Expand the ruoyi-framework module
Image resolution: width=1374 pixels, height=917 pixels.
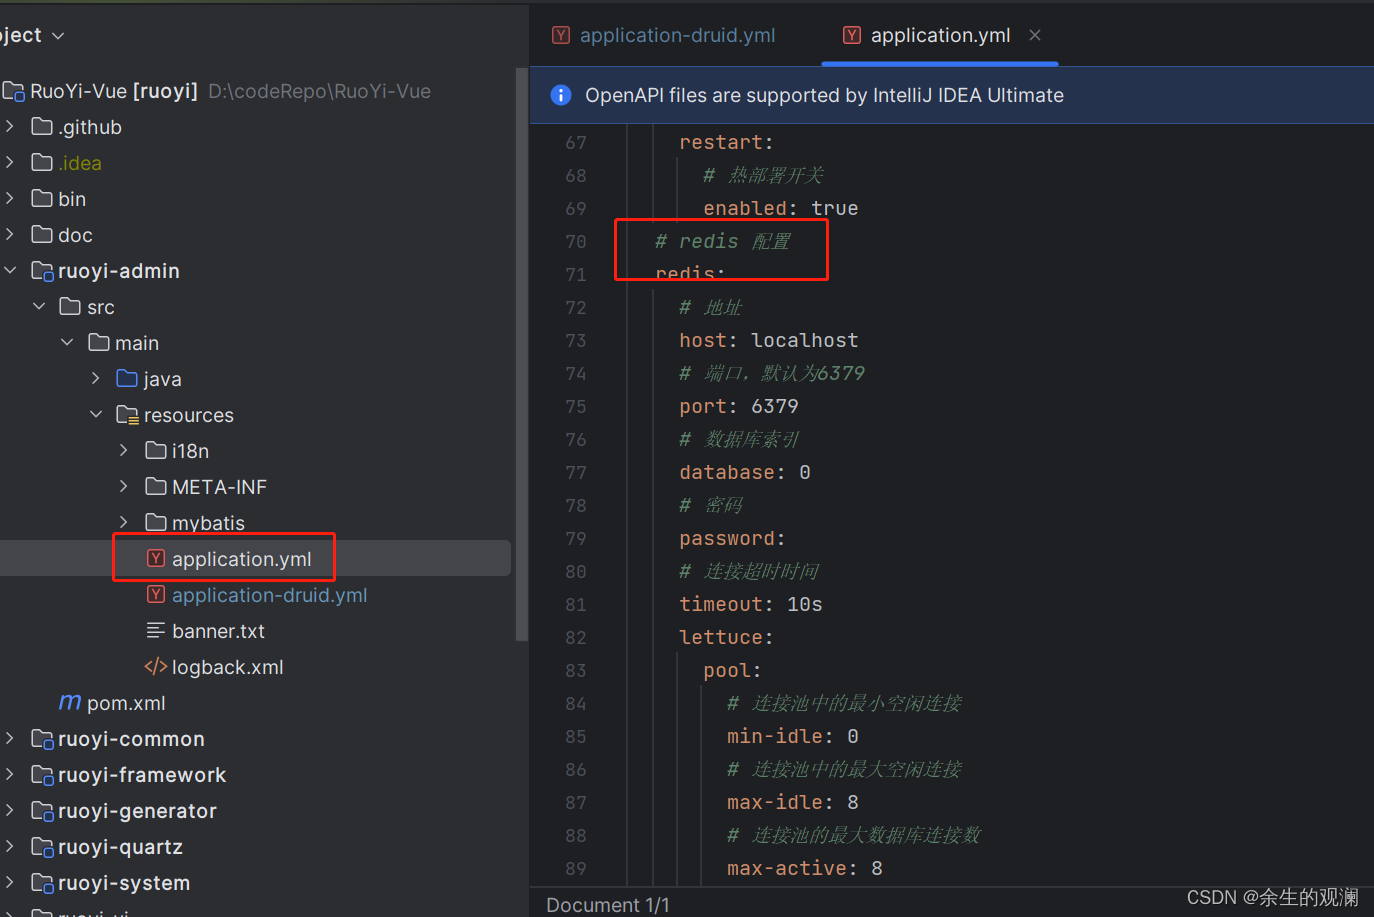click(10, 775)
